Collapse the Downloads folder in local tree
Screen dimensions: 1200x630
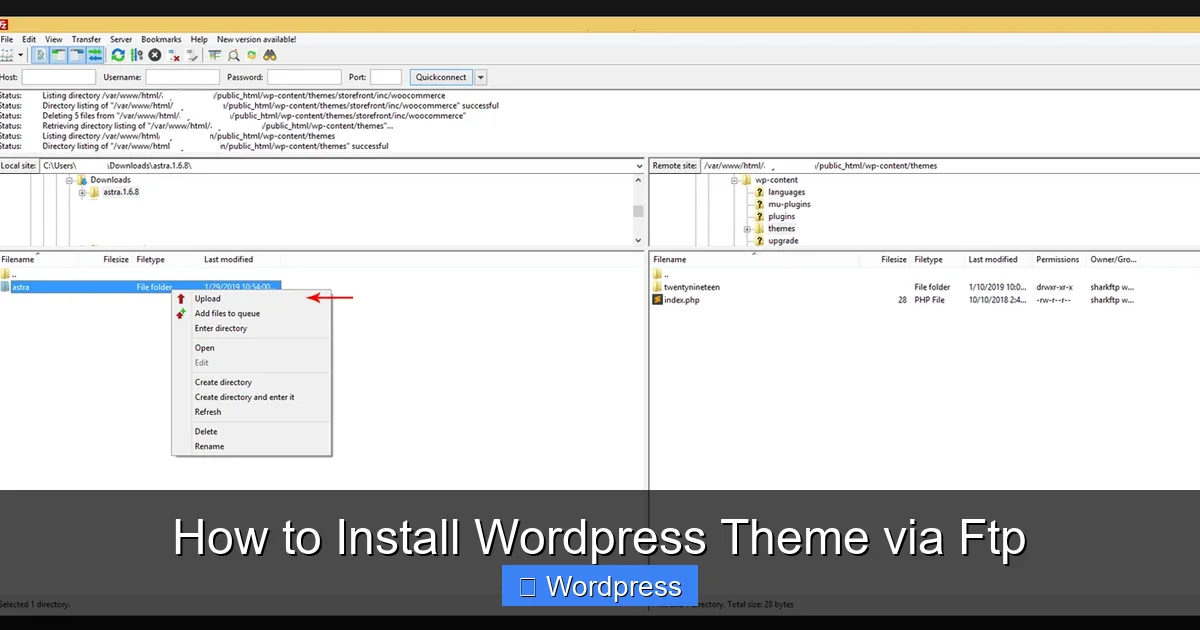[x=70, y=180]
